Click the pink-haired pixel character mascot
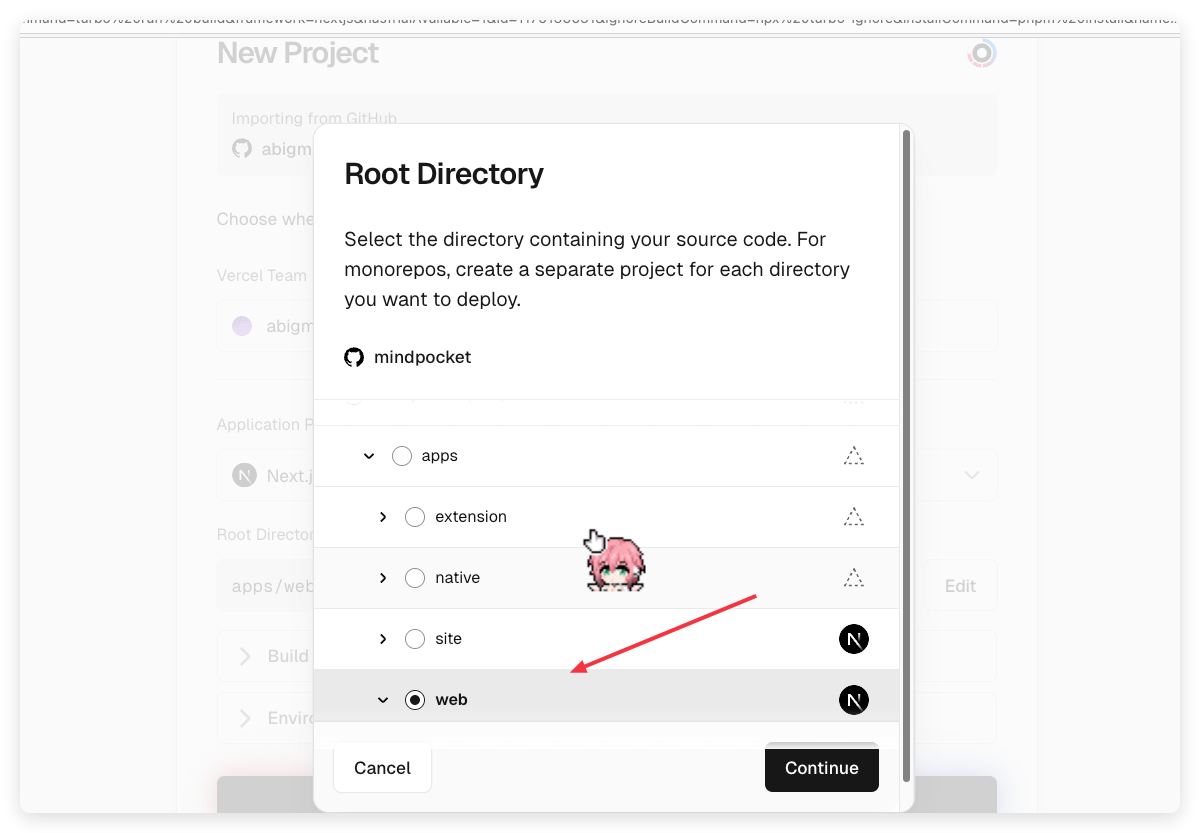This screenshot has width=1200, height=833. [617, 564]
